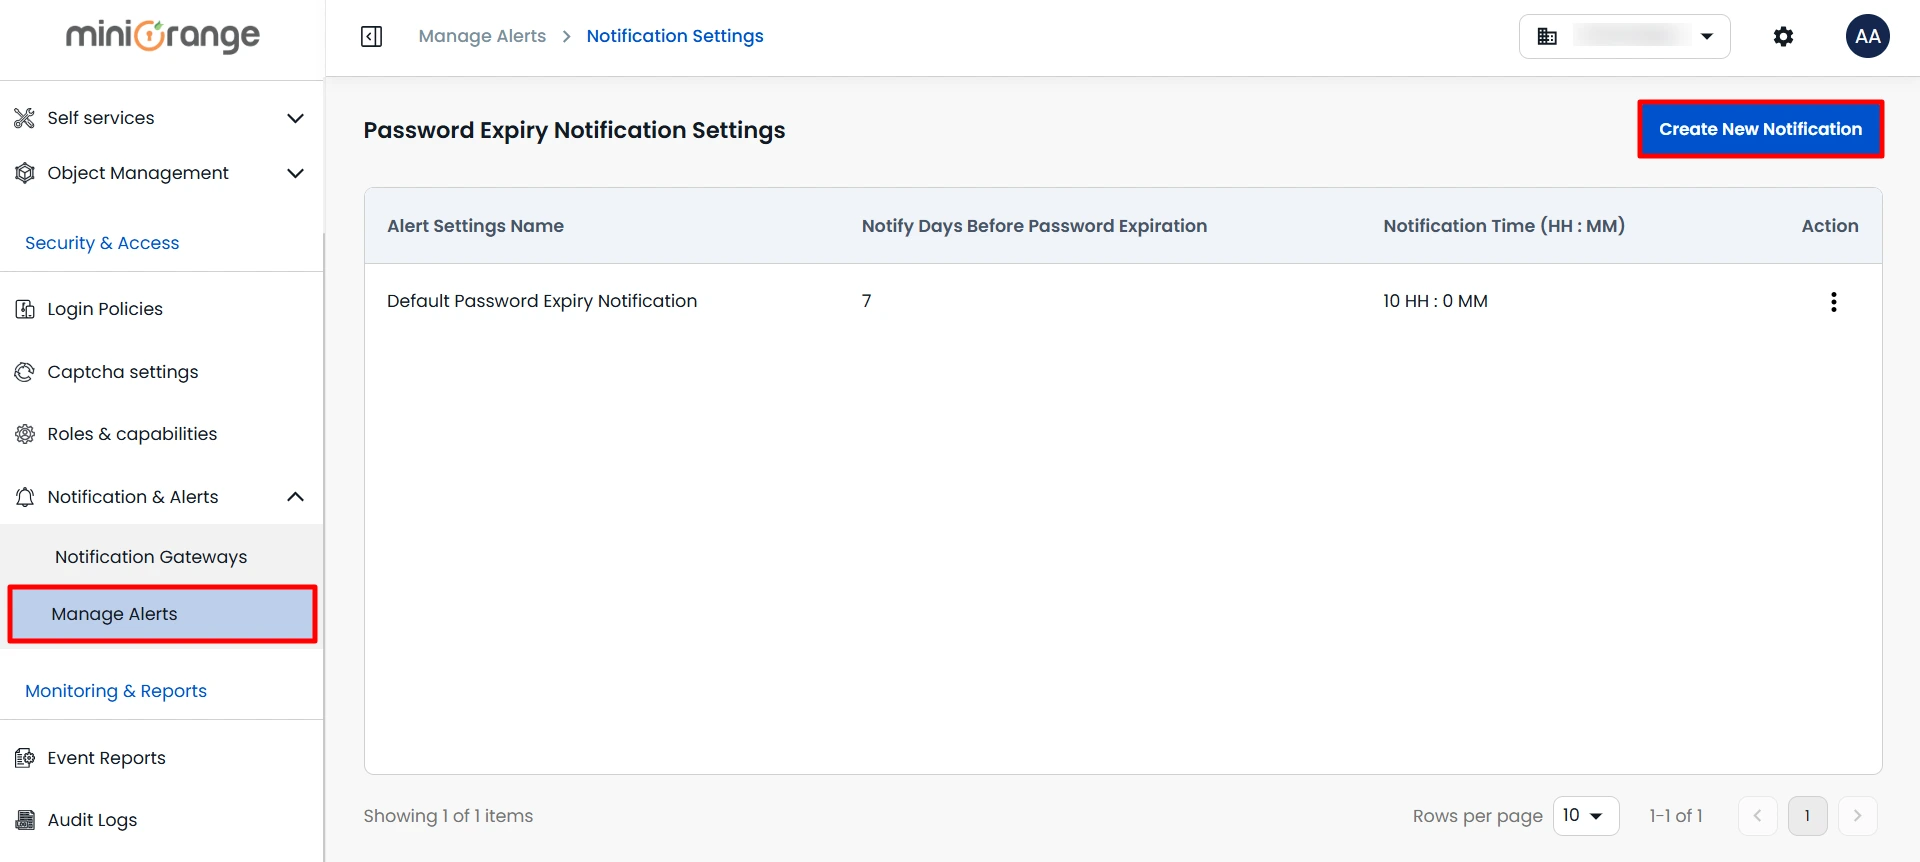The image size is (1920, 862).
Task: Click the Login Policies icon
Action: 25,309
